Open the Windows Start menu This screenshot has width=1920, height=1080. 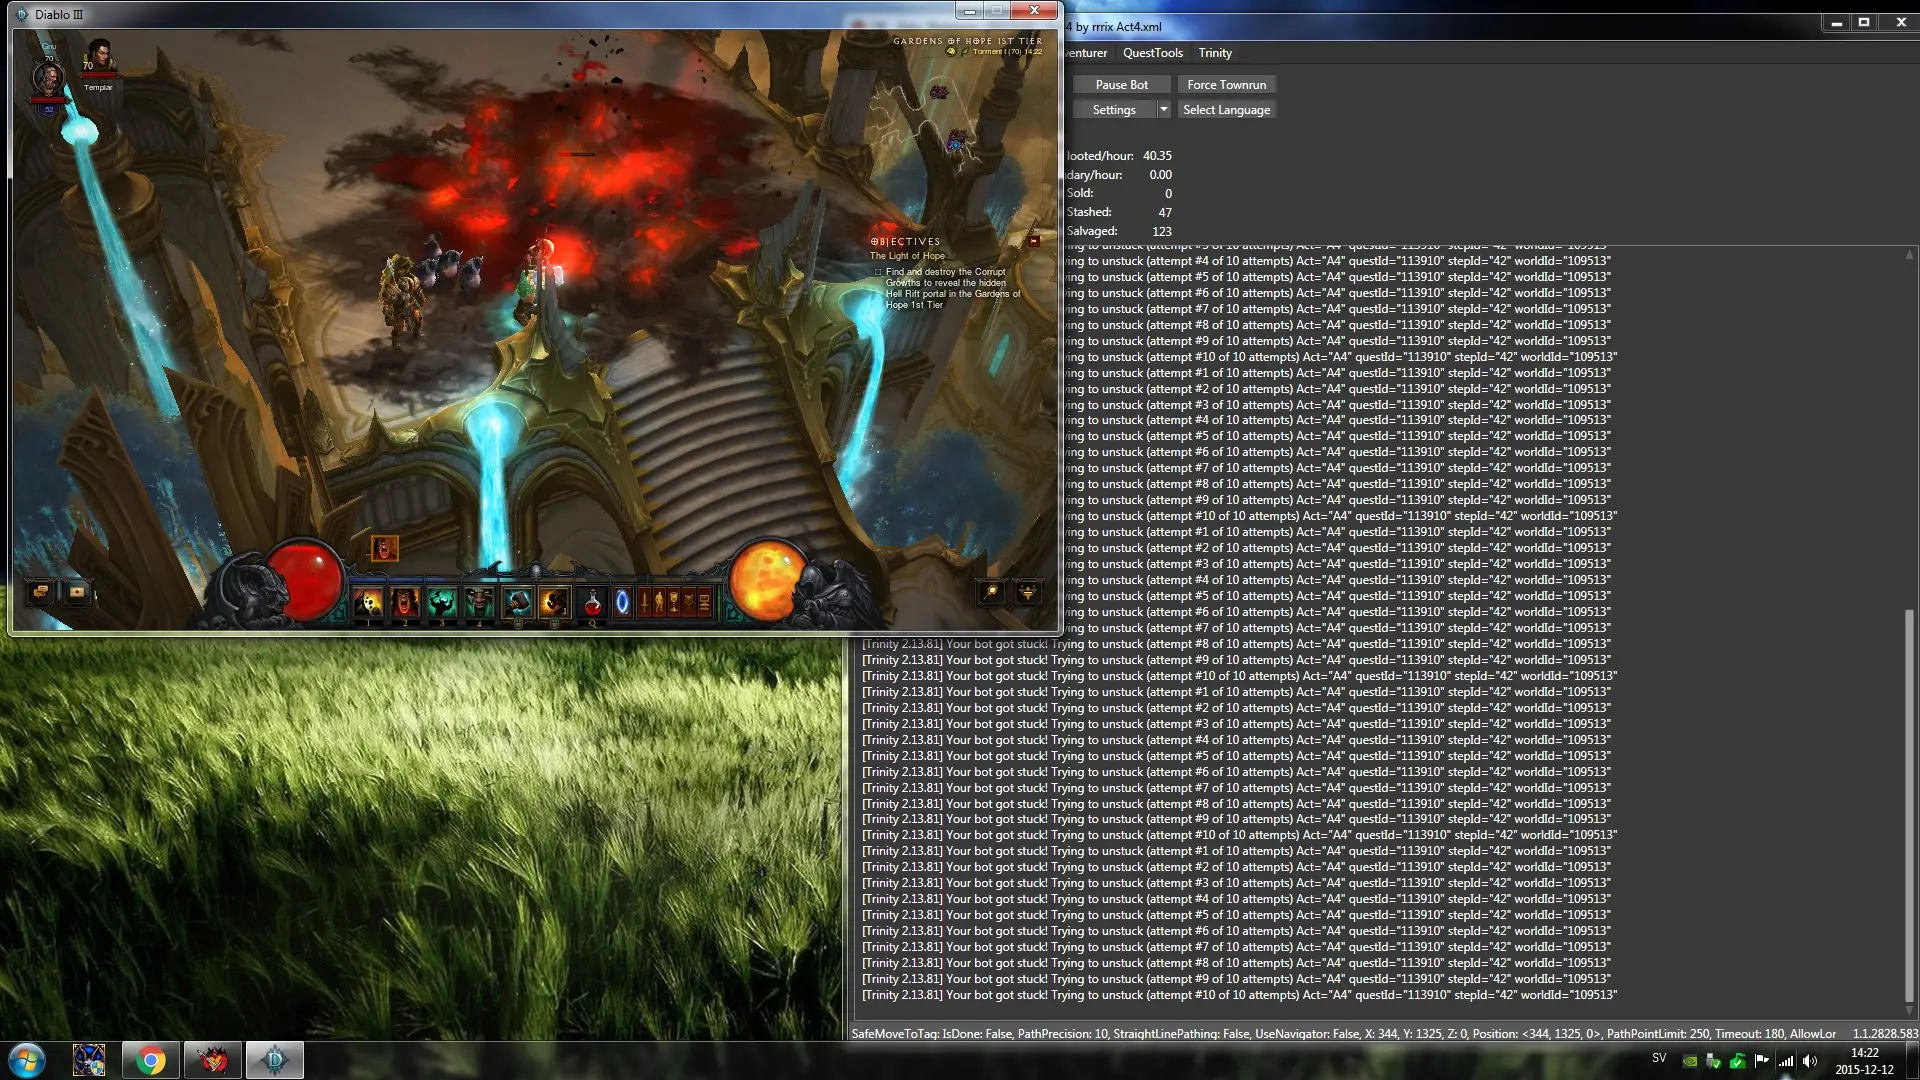27,1060
